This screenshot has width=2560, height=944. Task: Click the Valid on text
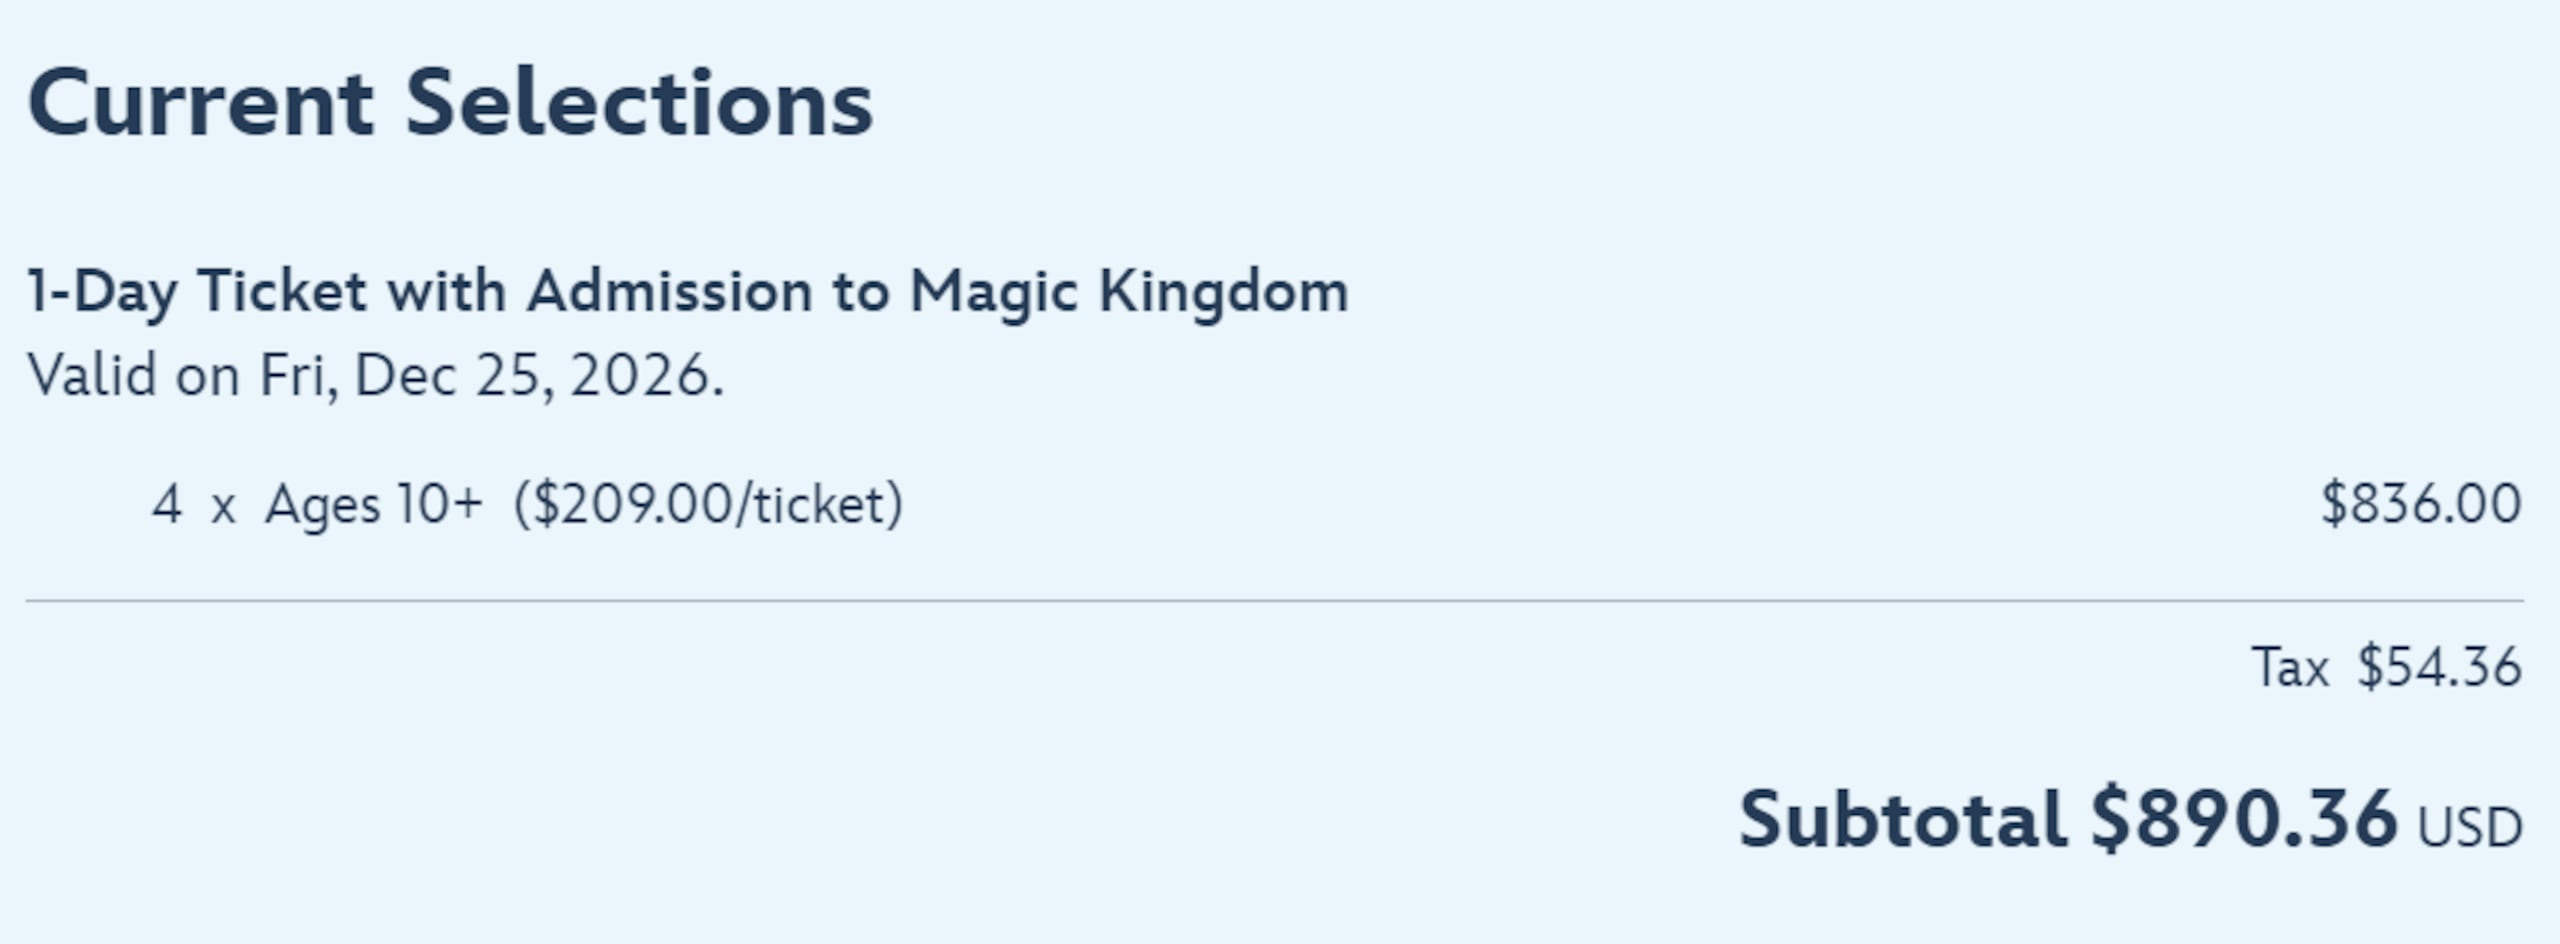pos(133,376)
